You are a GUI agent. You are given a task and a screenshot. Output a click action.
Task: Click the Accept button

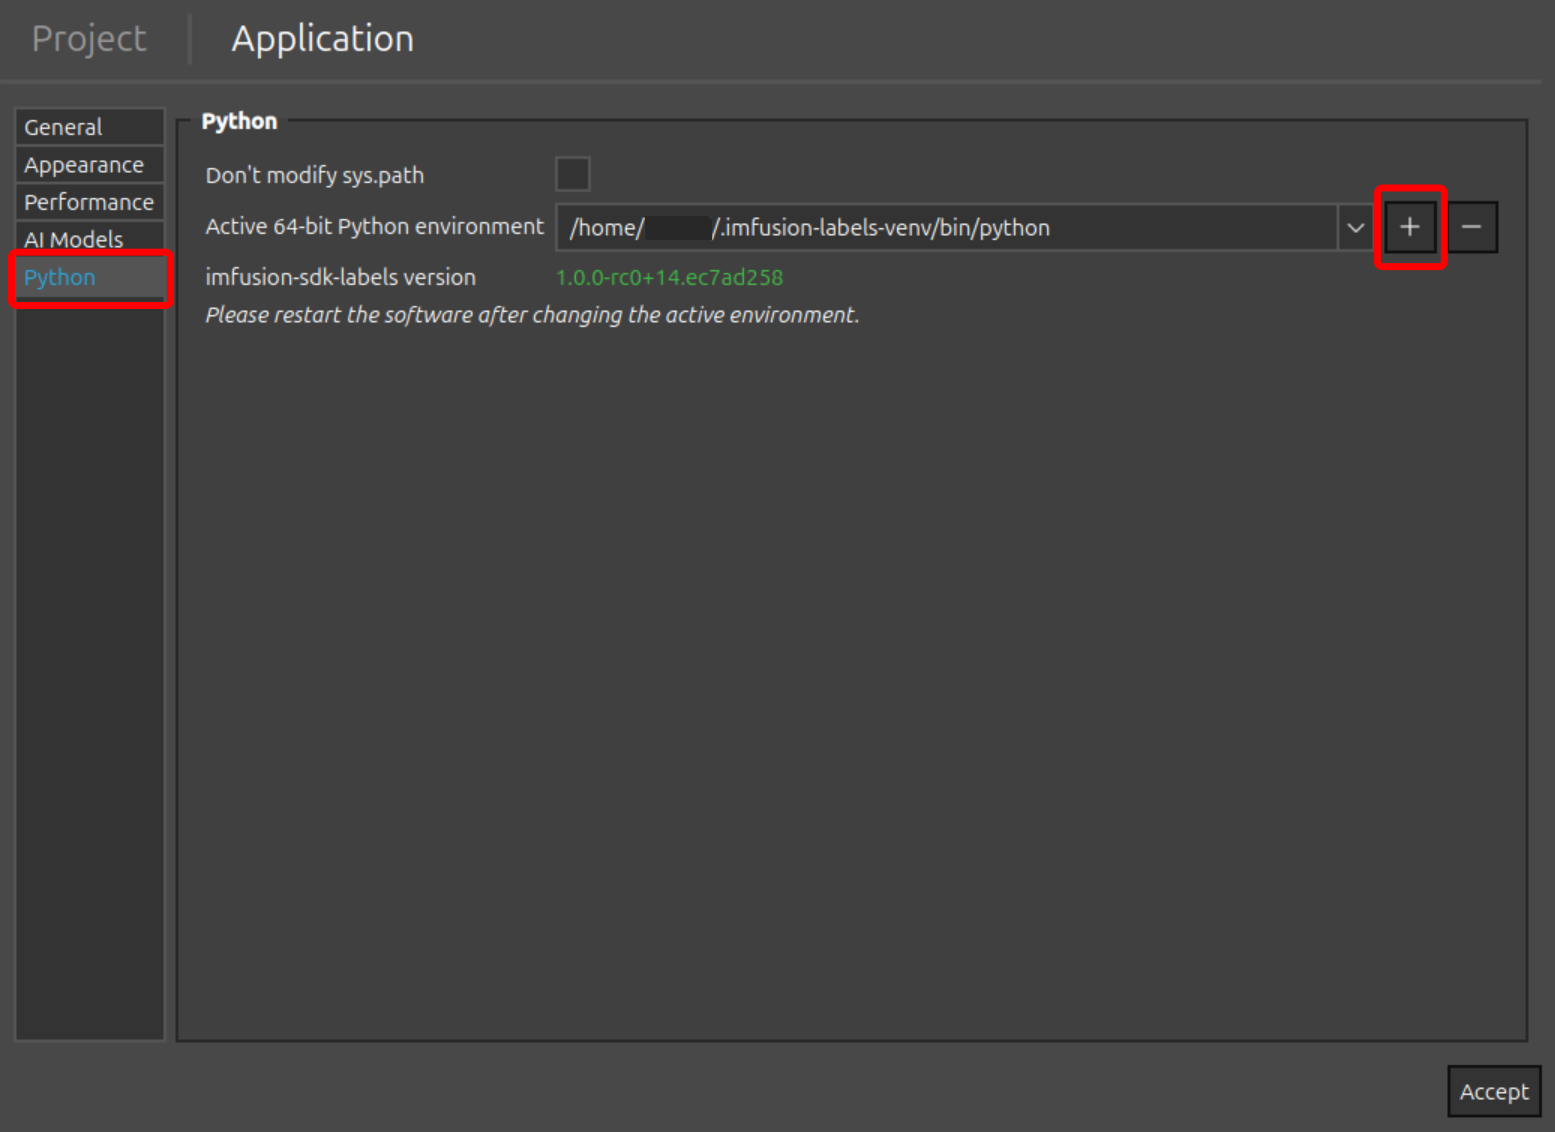[1494, 1091]
